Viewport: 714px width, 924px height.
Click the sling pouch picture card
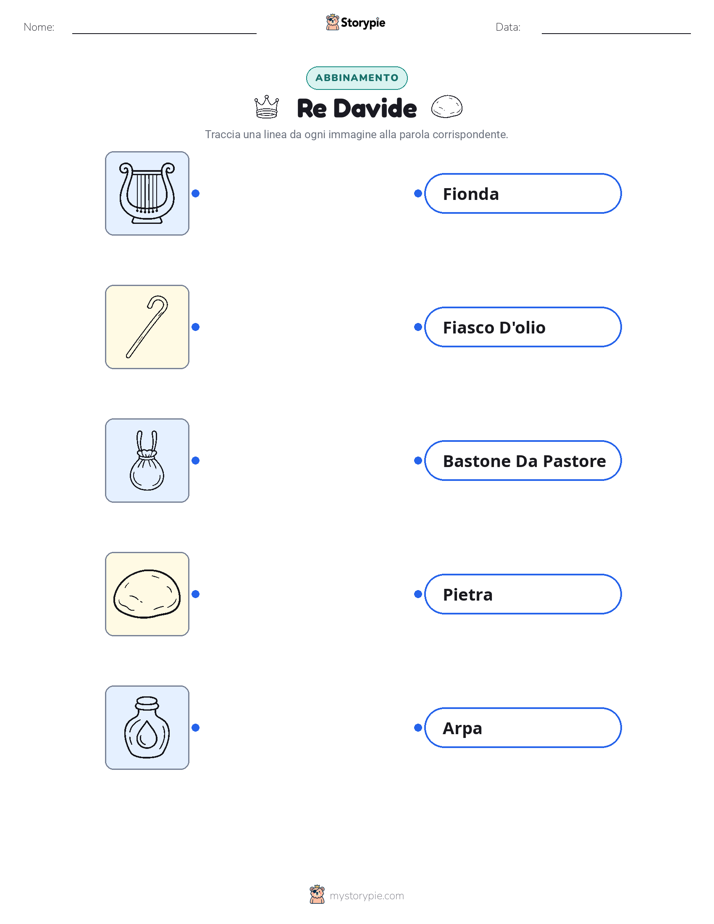(147, 460)
